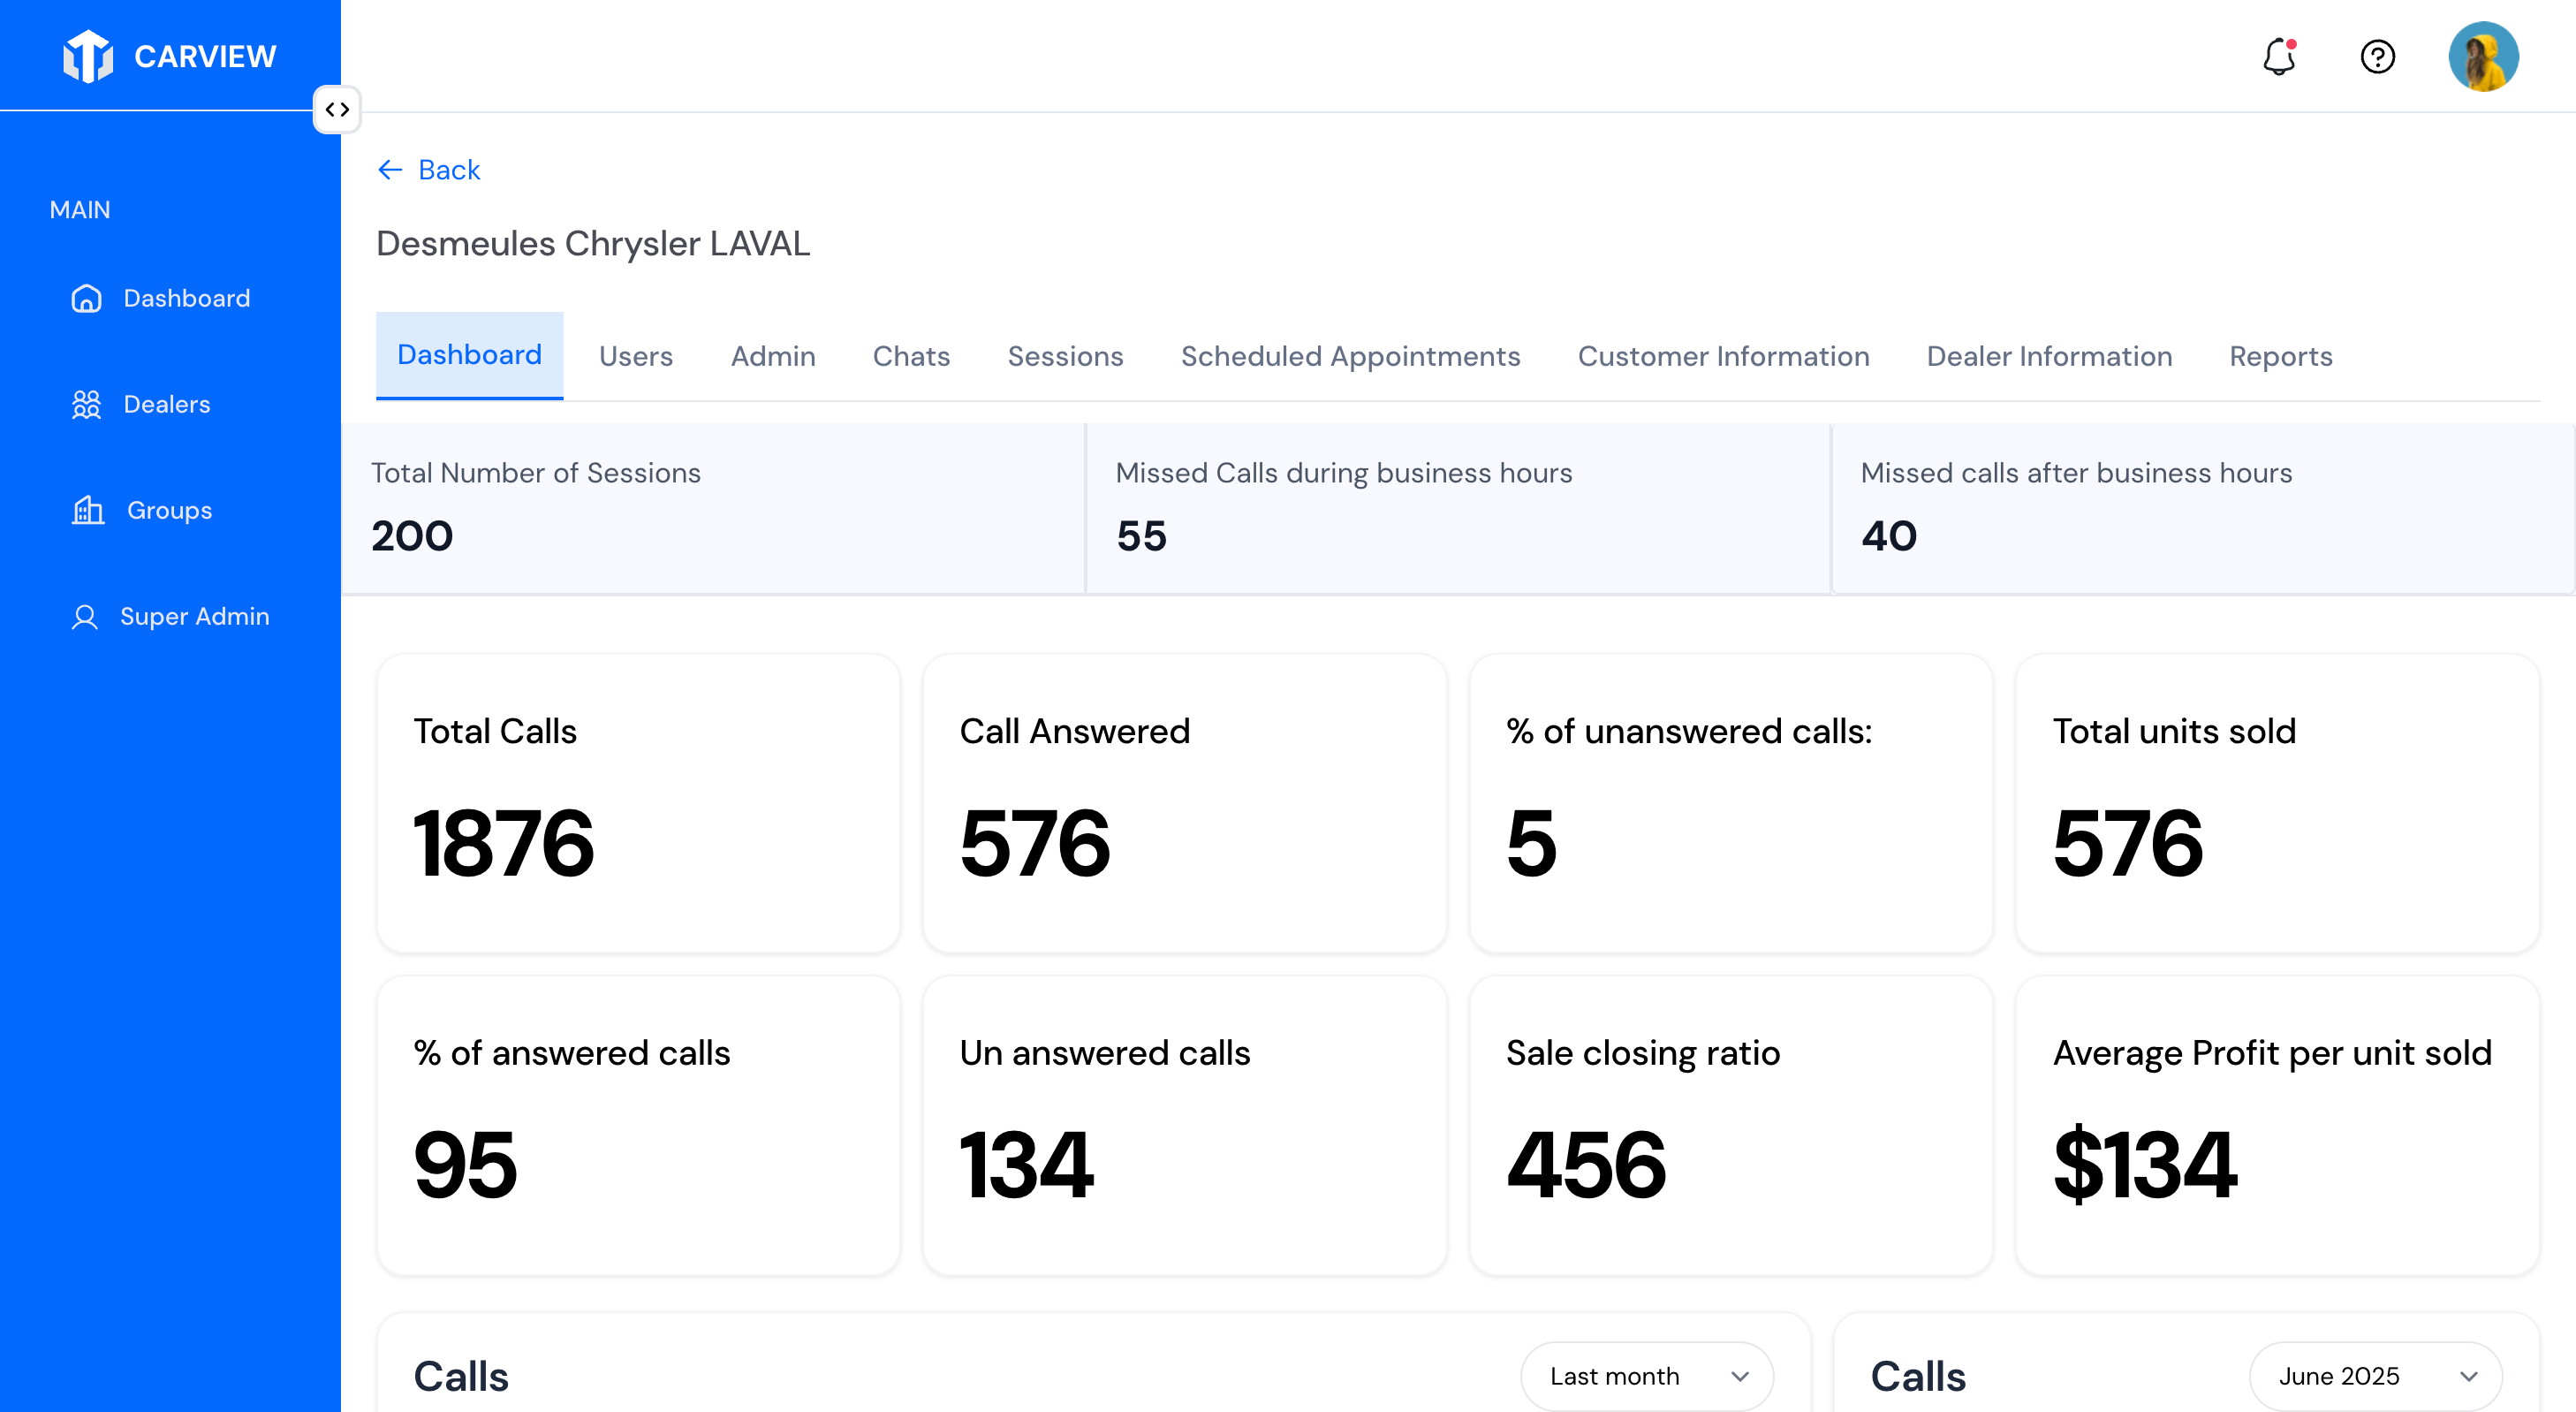Click the Total Calls card
Screen dimensions: 2576x1412
coord(638,803)
